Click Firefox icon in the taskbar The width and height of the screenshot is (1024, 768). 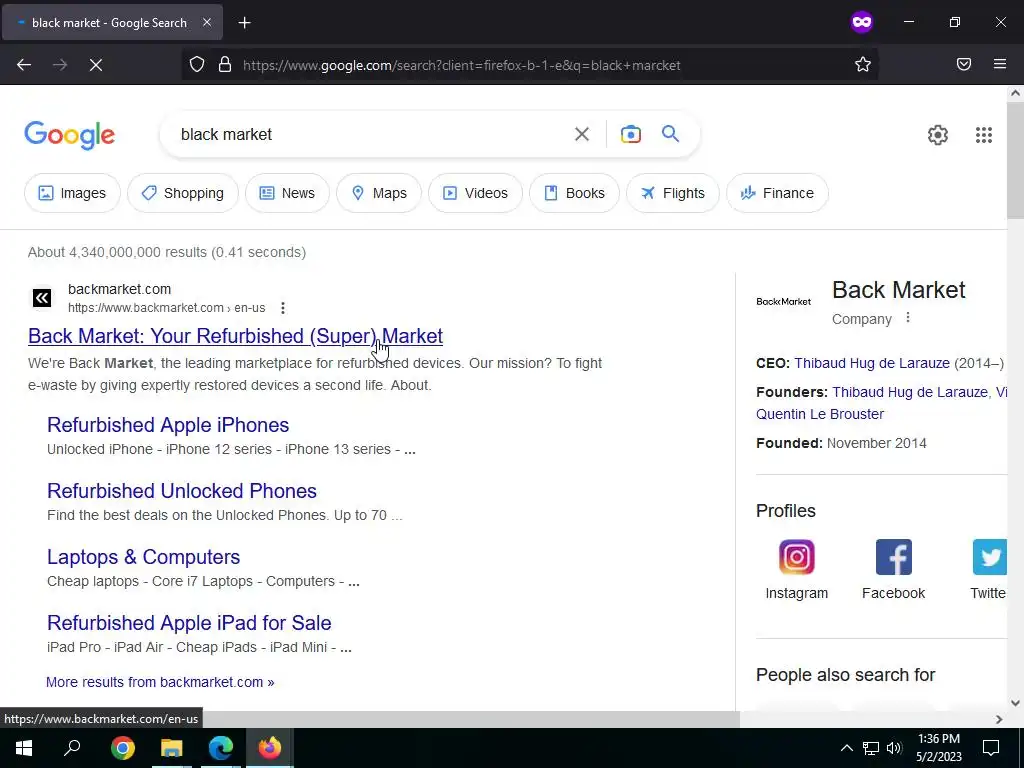[x=270, y=748]
